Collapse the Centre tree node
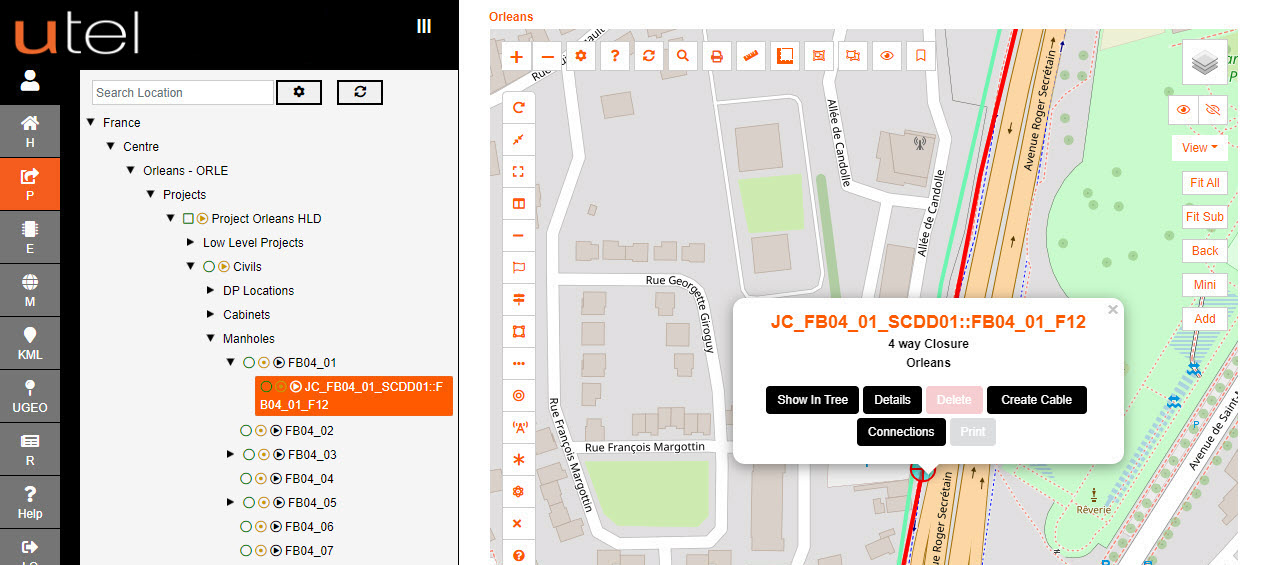 pos(111,147)
